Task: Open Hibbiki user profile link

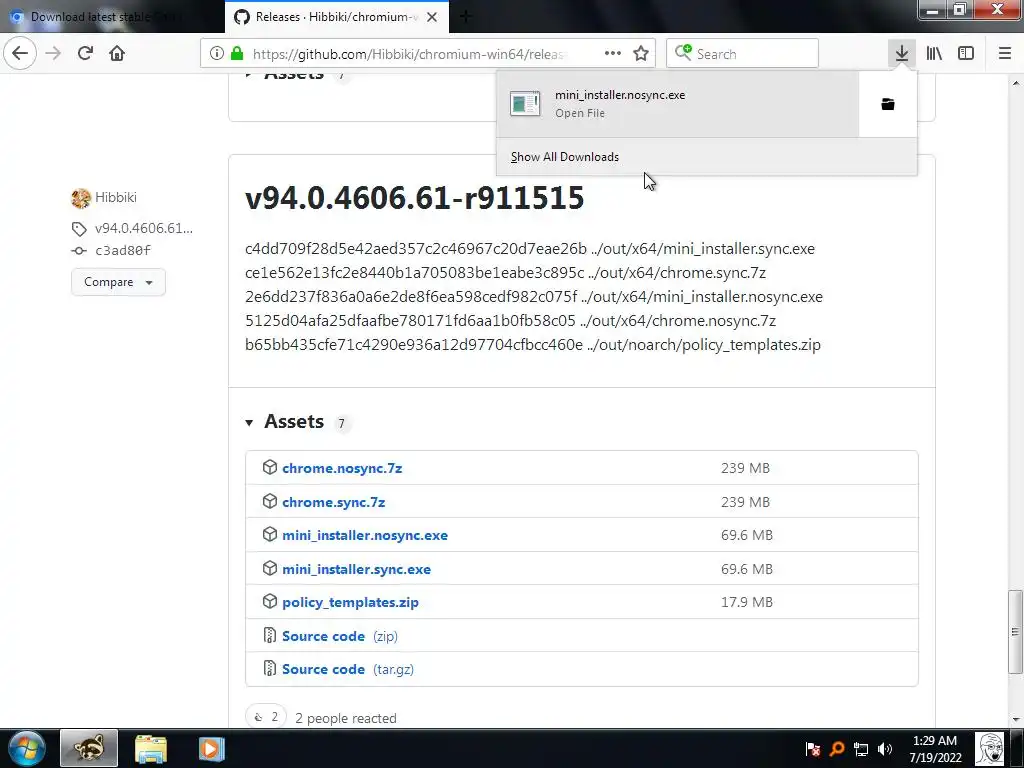Action: tap(116, 197)
